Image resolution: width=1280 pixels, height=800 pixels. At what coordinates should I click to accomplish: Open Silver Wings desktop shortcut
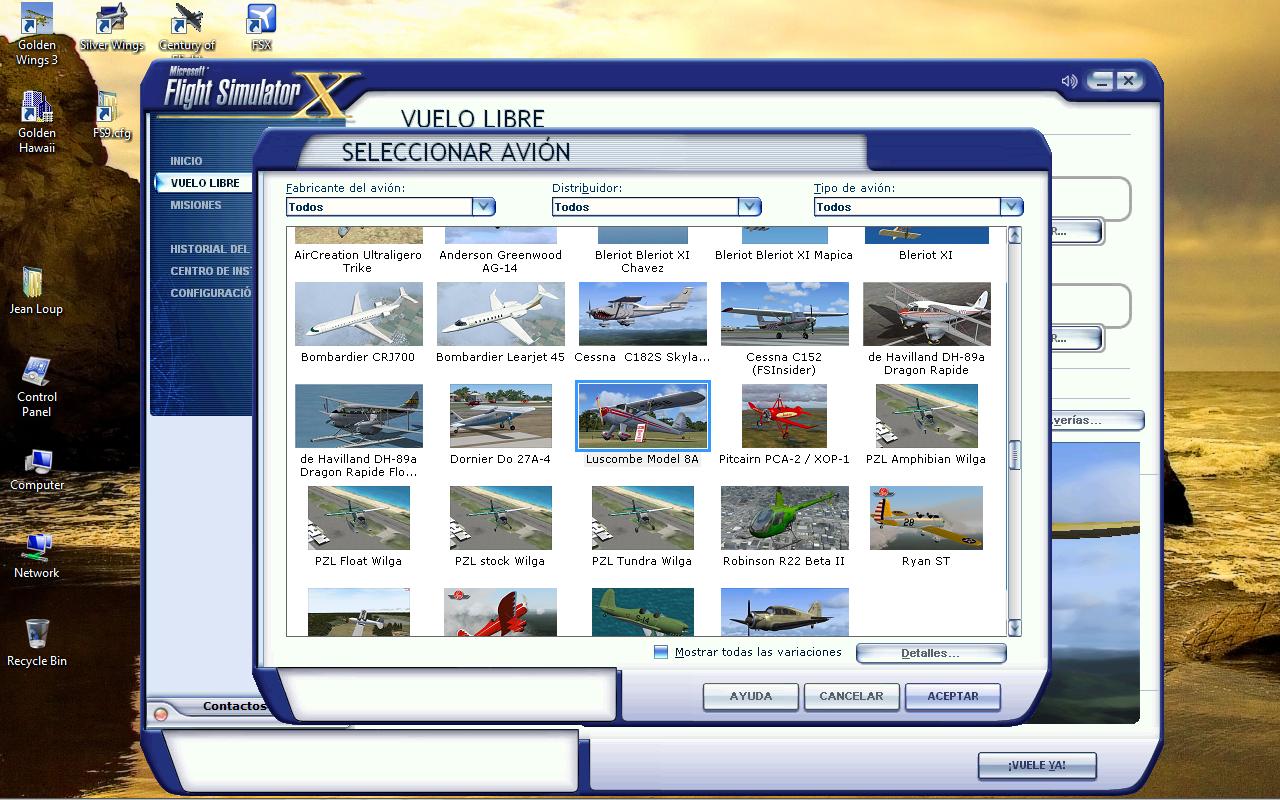coord(112,28)
